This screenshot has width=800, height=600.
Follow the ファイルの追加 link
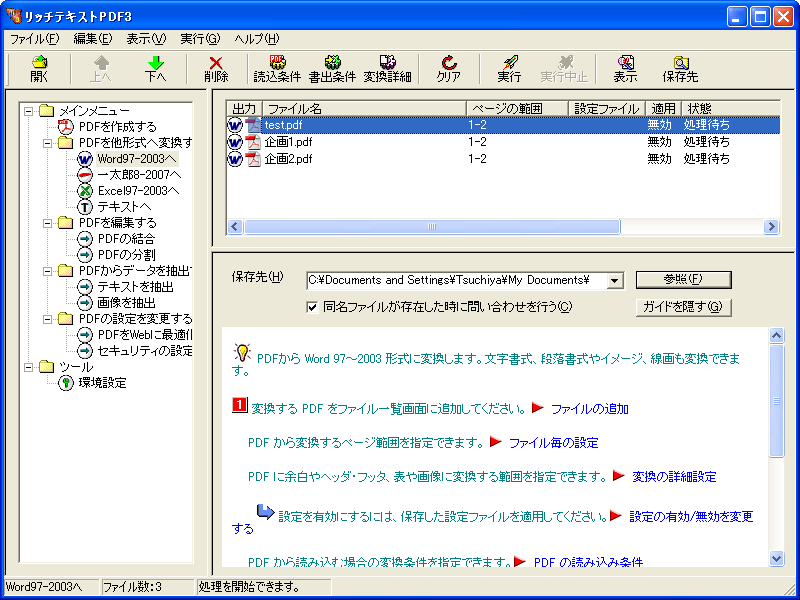[x=590, y=409]
